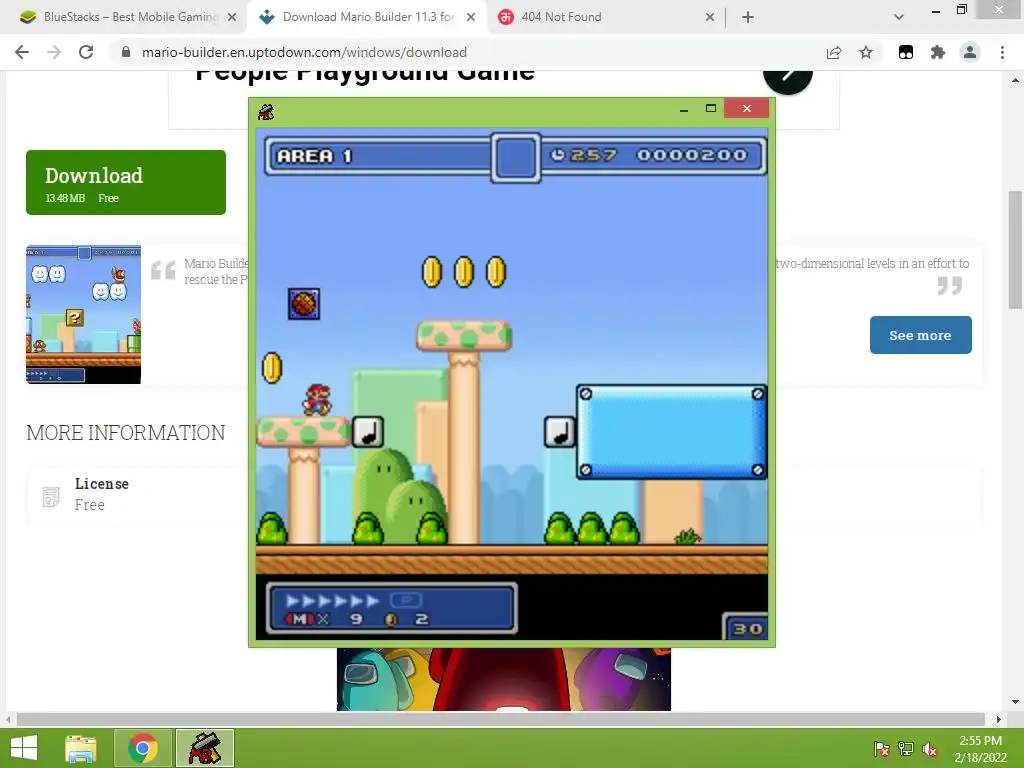Click the left music note block
This screenshot has height=768, width=1024.
[368, 432]
